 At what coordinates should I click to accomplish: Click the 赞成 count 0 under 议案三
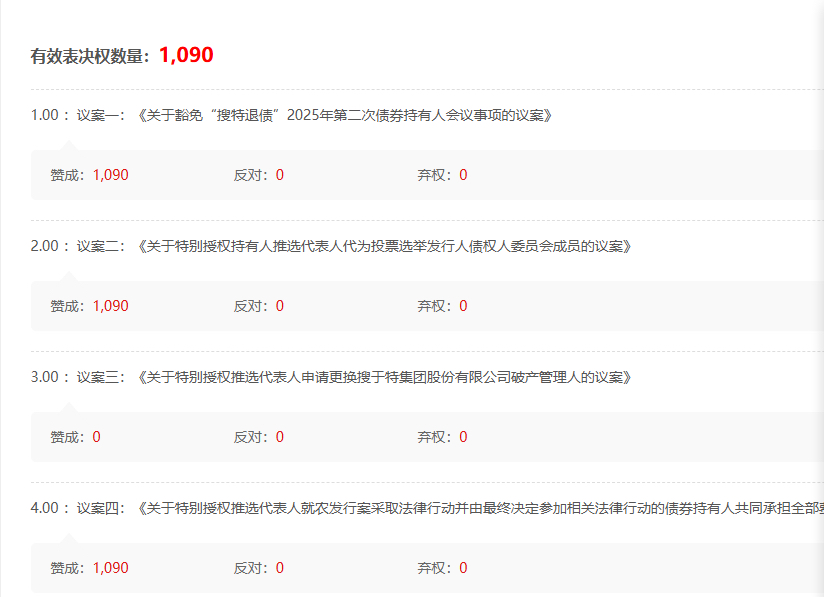[96, 437]
